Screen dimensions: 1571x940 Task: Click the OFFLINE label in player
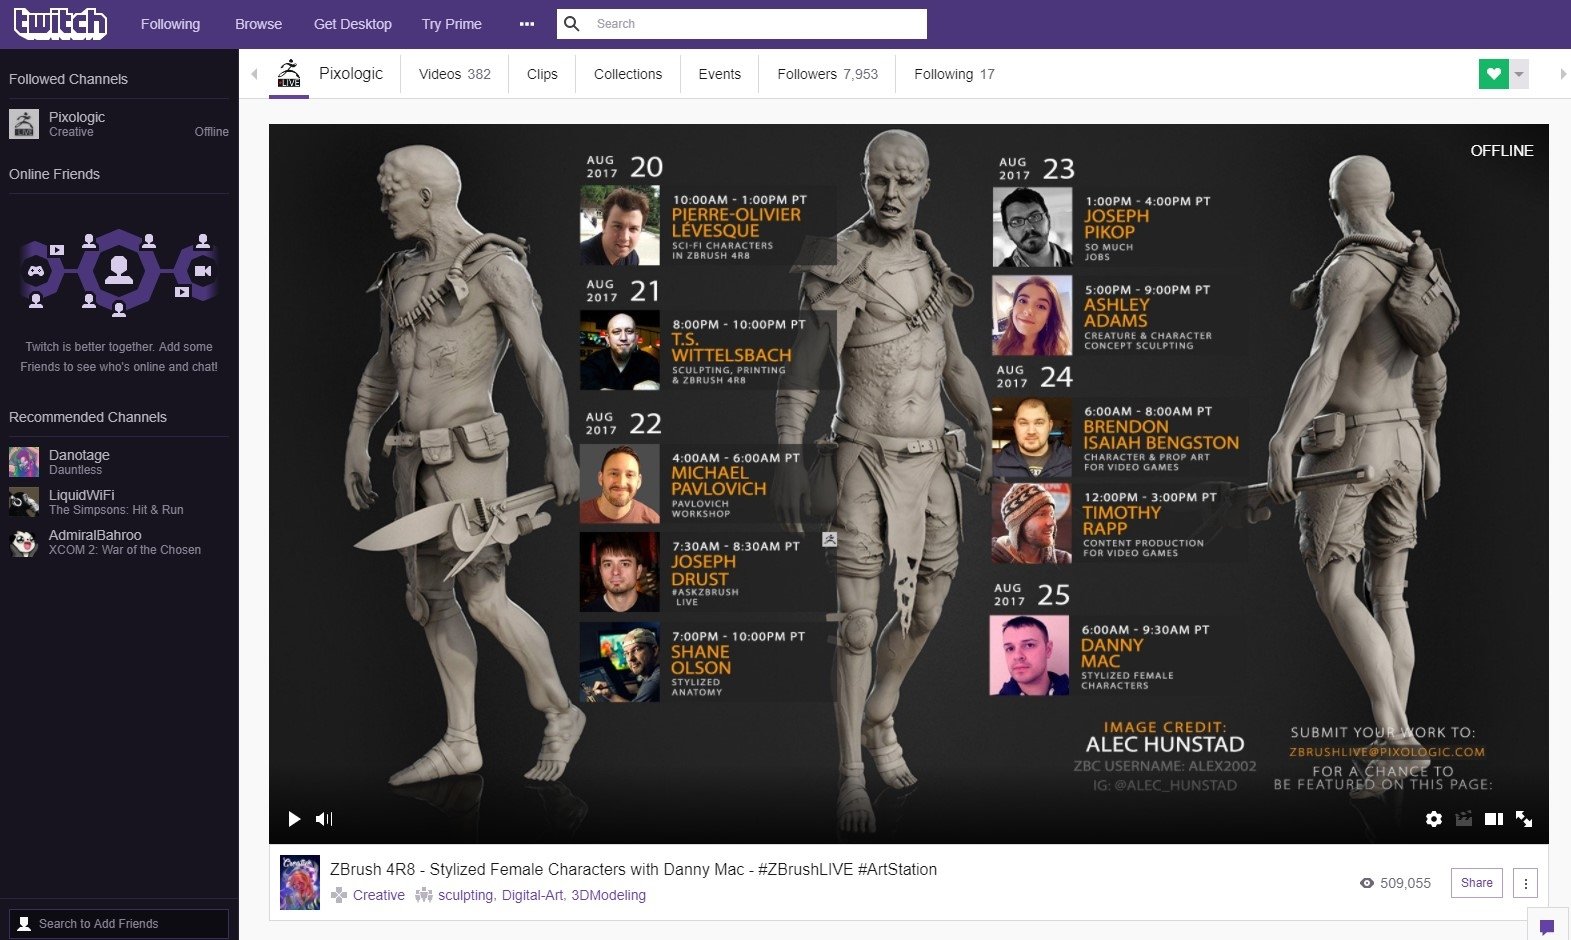coord(1501,150)
